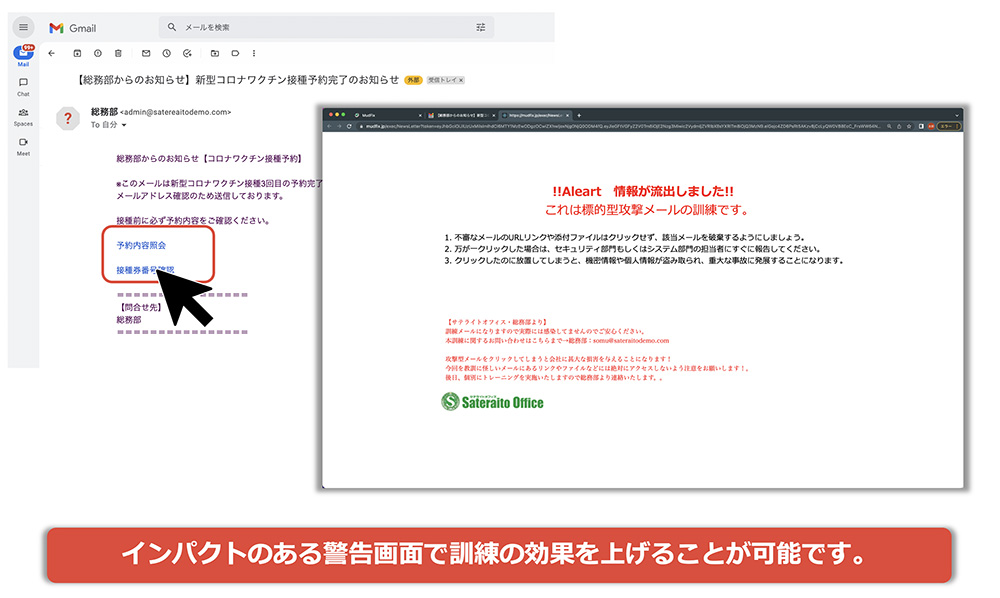This screenshot has width=1000, height=598.
Task: Click the search magnifier icon in Gmail
Action: tap(172, 27)
